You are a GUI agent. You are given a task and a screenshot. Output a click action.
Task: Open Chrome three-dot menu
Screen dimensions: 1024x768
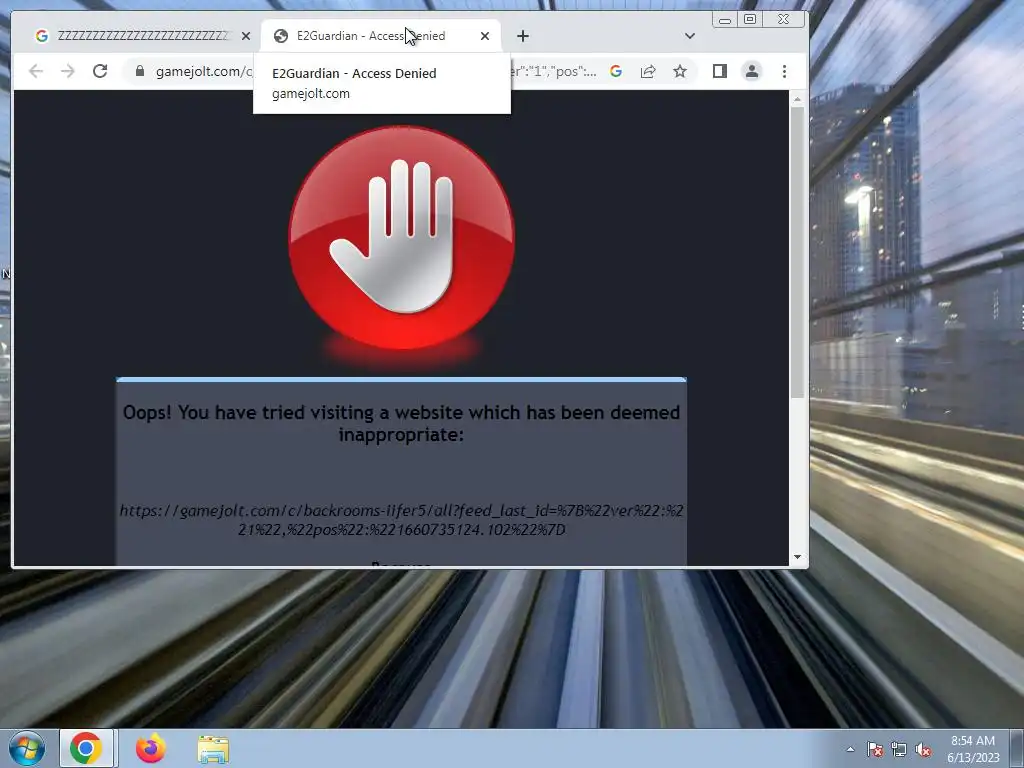click(784, 71)
